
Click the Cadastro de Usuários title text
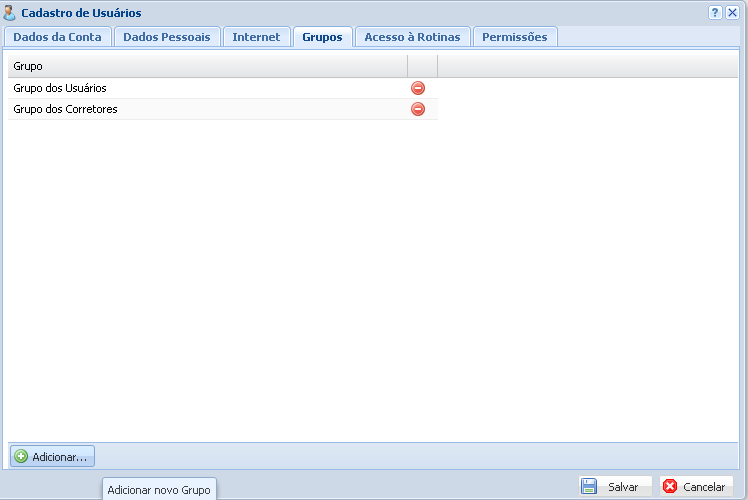coord(81,13)
